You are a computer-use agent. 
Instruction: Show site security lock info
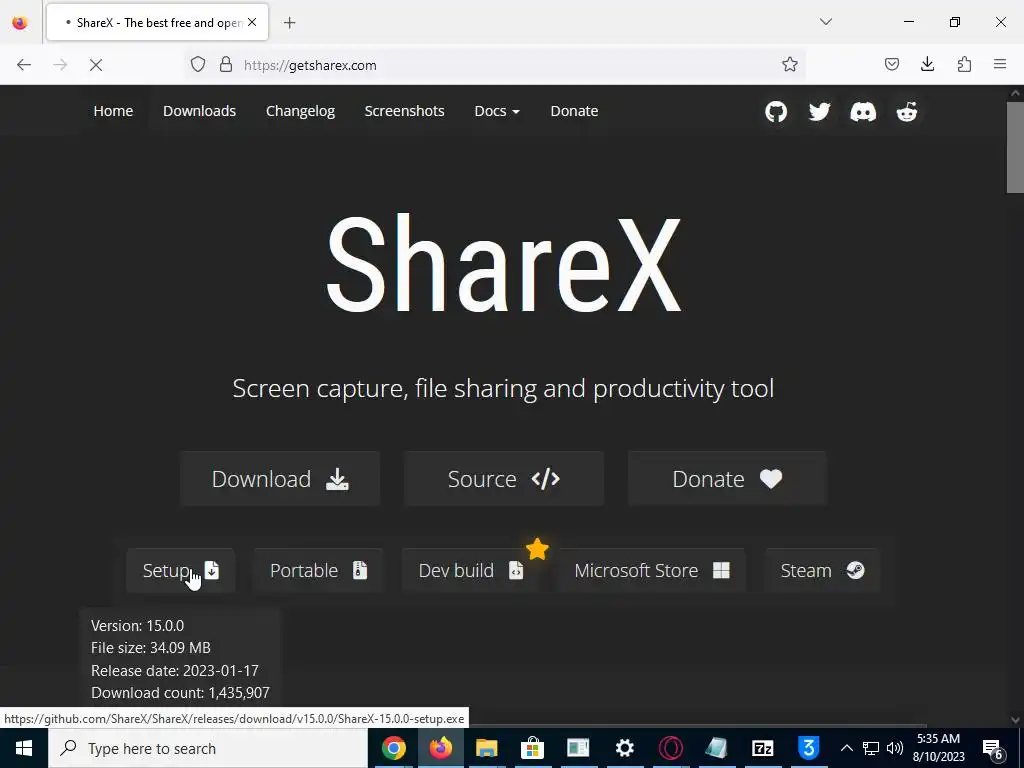coord(226,65)
